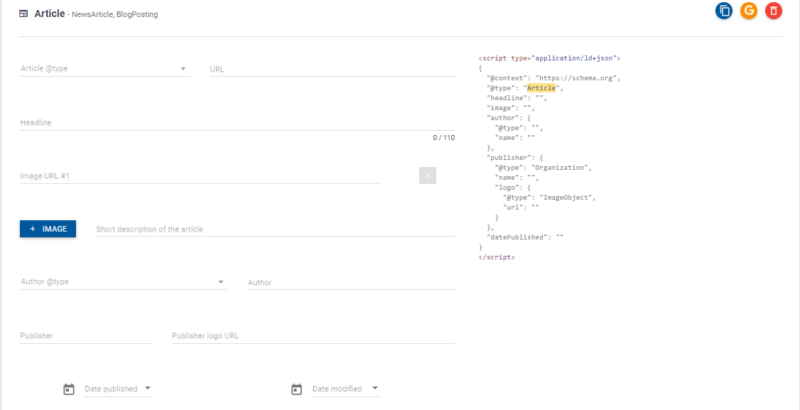
Task: Open the Date published dropdown arrow
Action: [147, 388]
